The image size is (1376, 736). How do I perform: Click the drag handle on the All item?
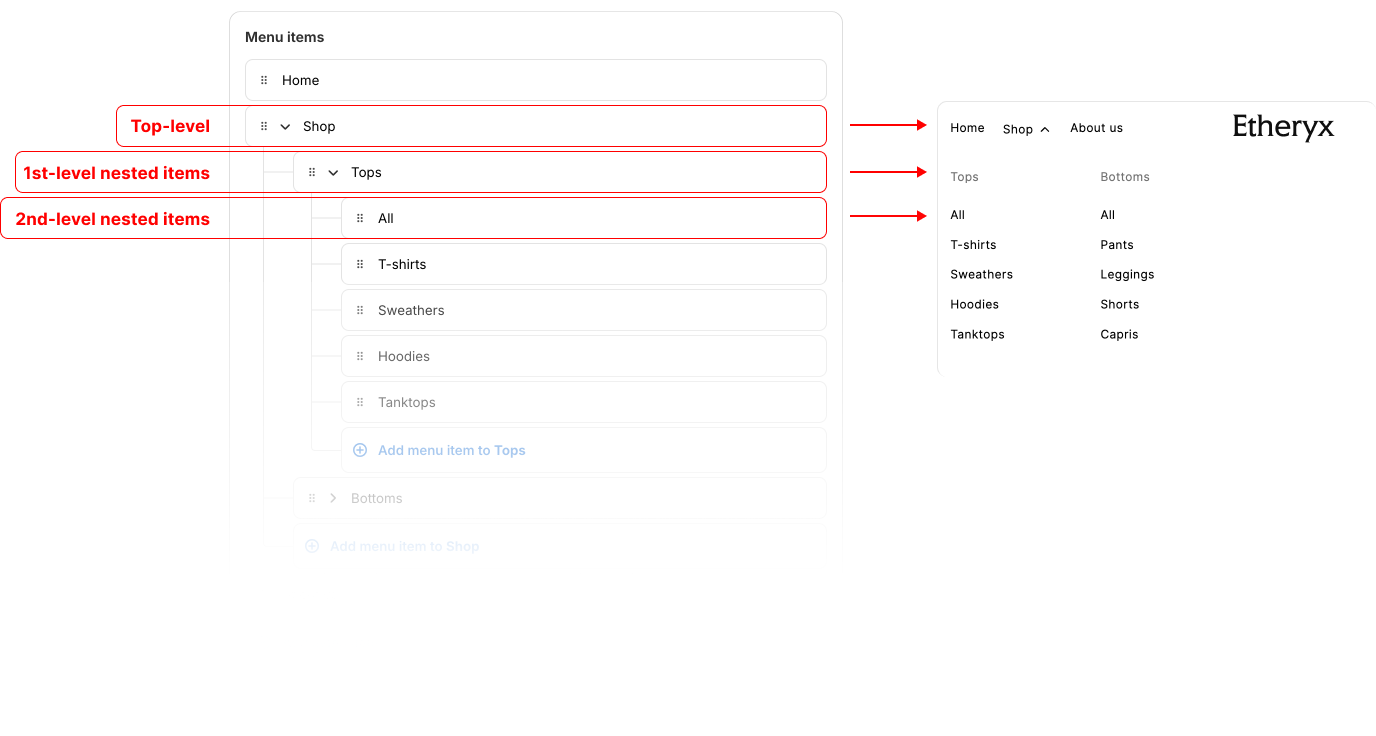[360, 218]
